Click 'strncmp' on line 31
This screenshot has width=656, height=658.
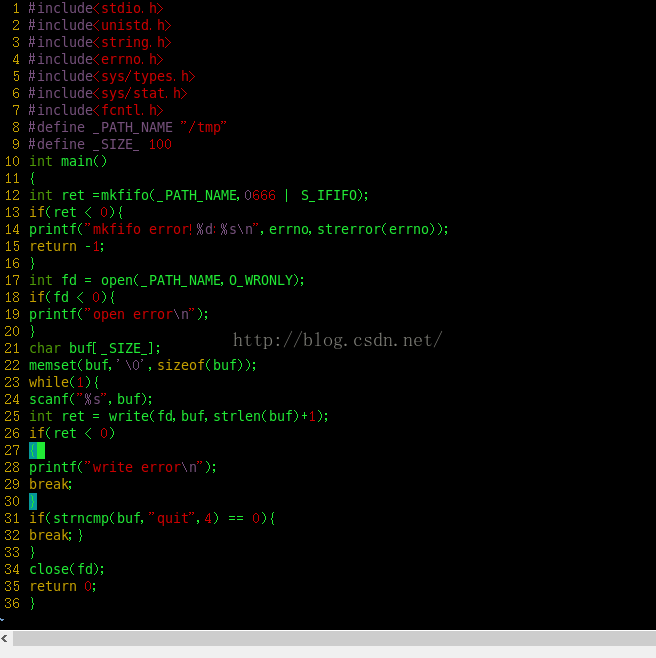pyautogui.click(x=81, y=518)
